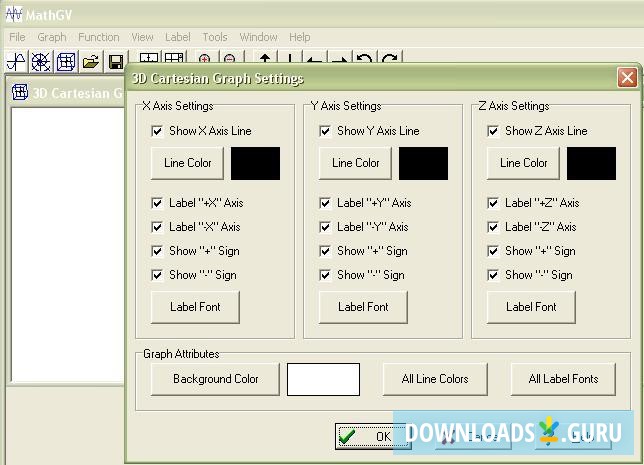Open the Function menu
This screenshot has height=465, width=644.
99,37
